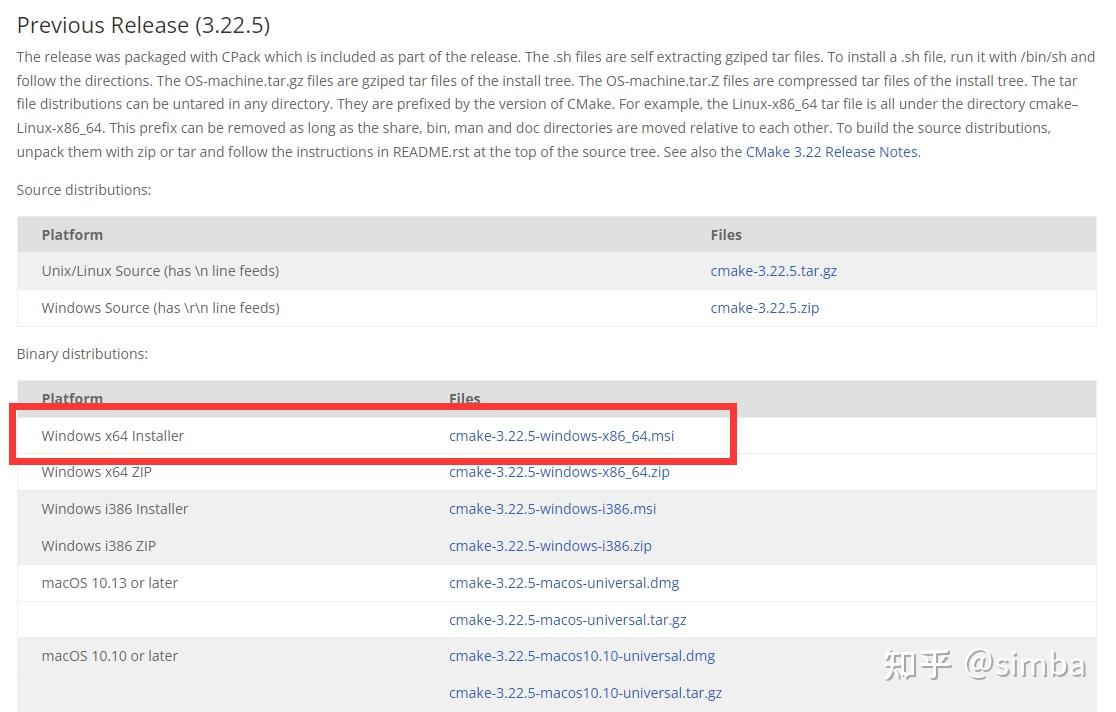Download cmake-3.22.5.zip Windows source archive
Screen dimensions: 1116x712
(764, 307)
